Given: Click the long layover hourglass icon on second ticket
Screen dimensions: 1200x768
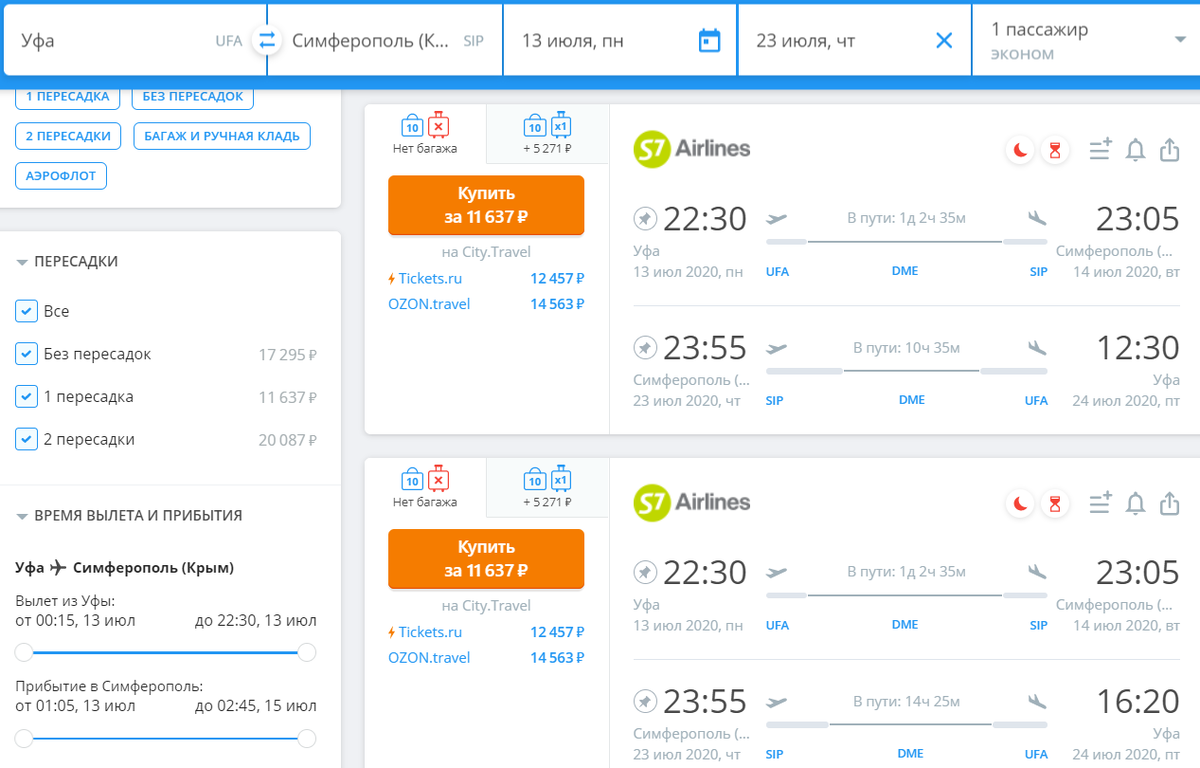Looking at the screenshot, I should (x=1054, y=505).
